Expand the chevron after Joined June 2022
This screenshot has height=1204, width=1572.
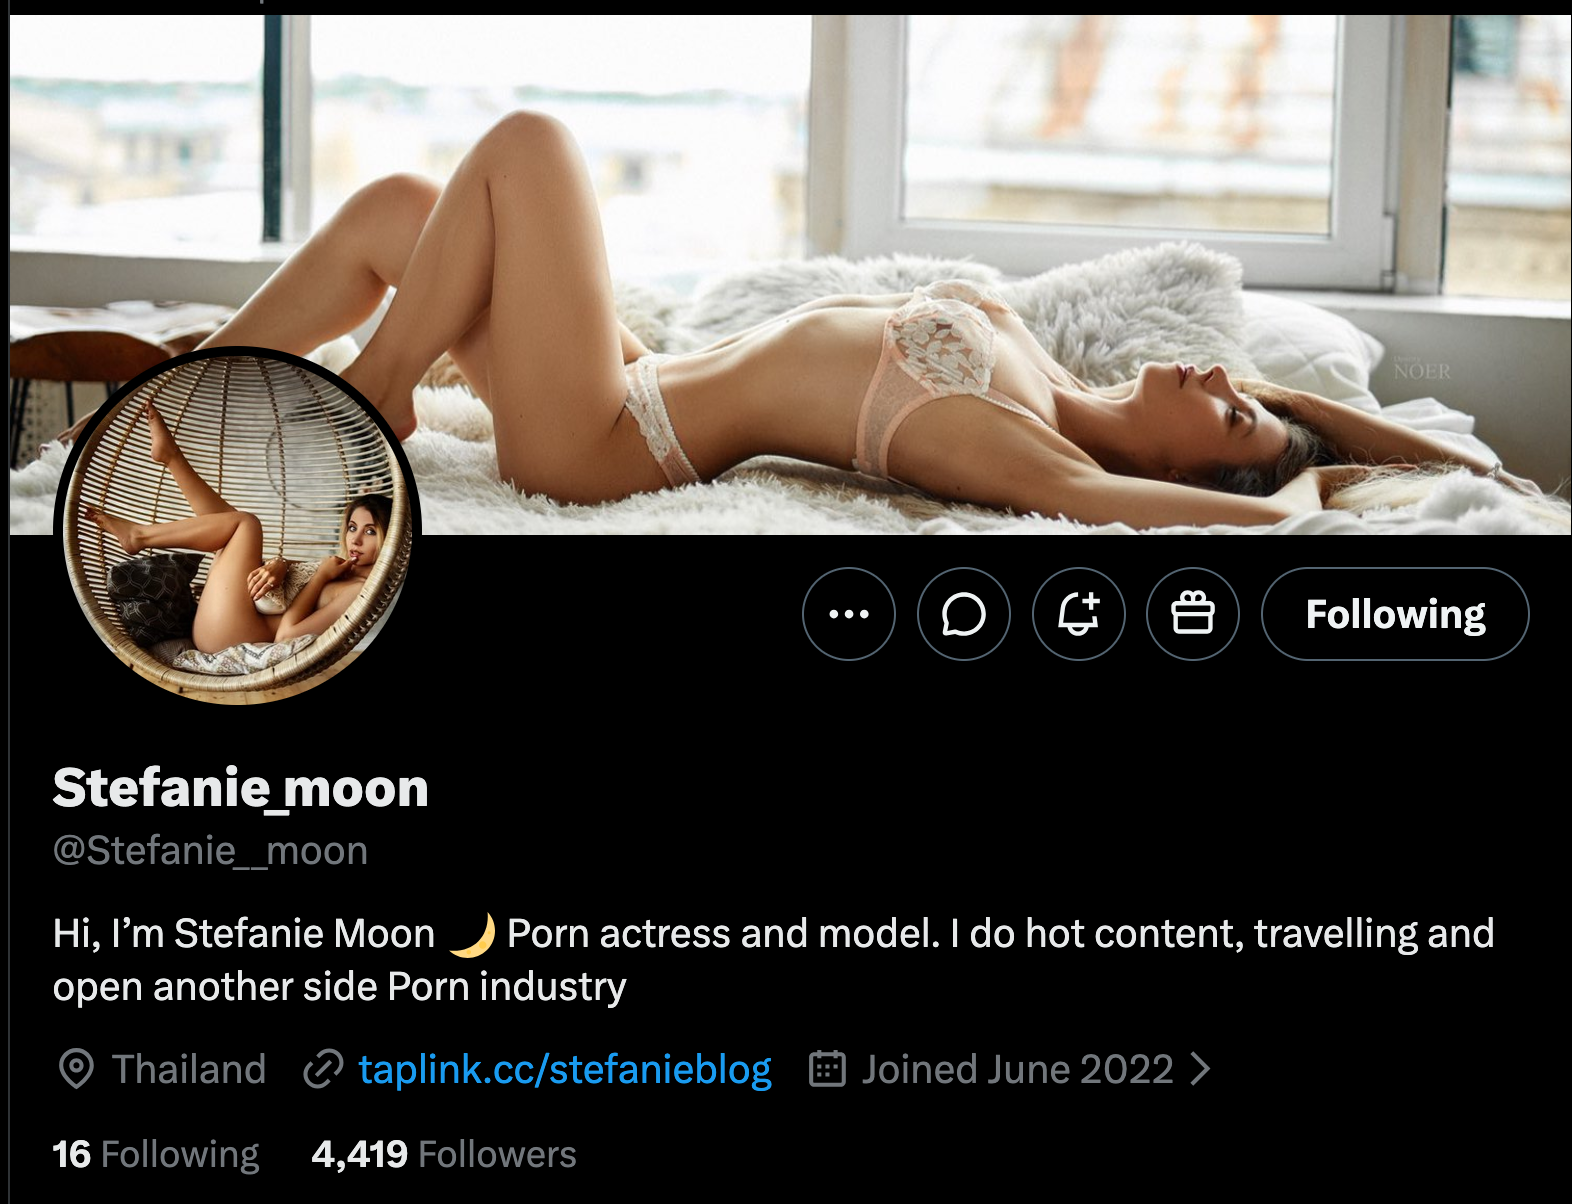(x=1201, y=1069)
